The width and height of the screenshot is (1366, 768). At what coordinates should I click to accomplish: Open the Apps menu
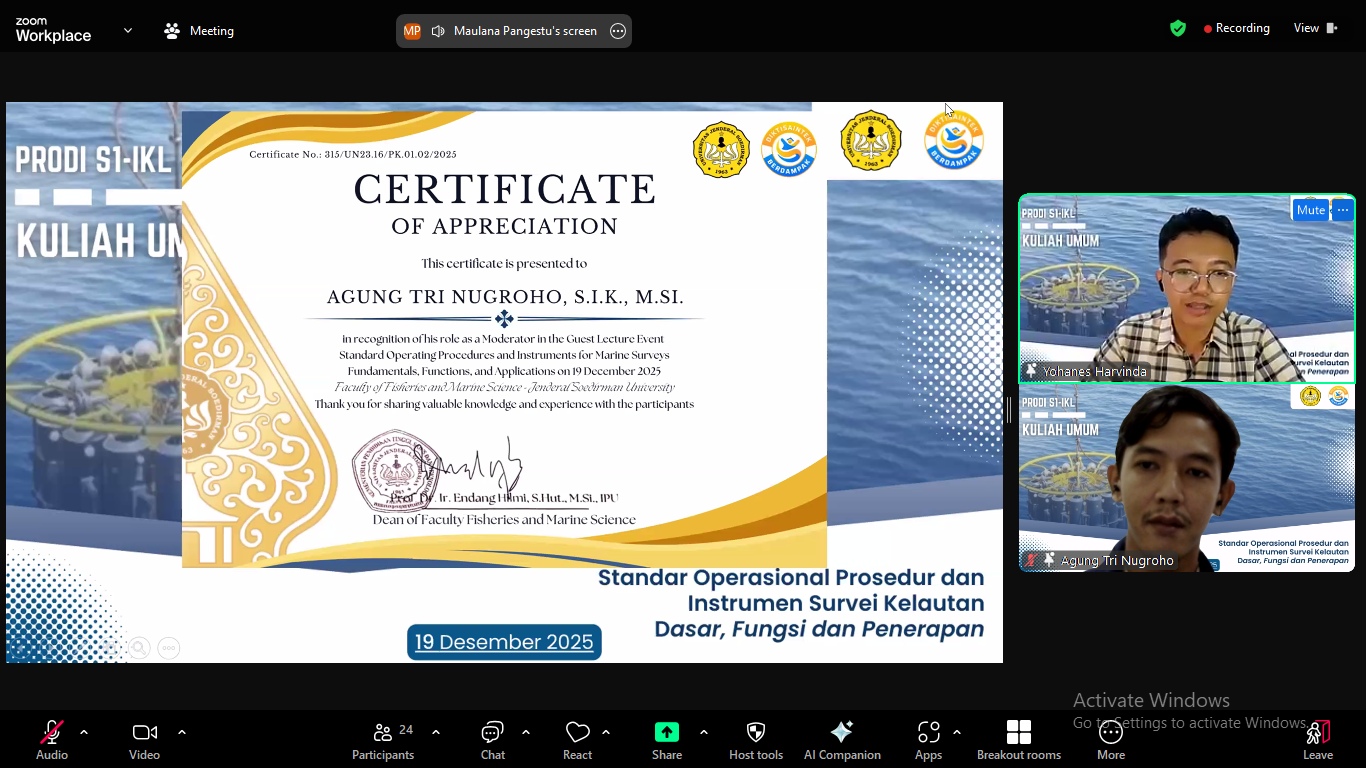pyautogui.click(x=929, y=739)
